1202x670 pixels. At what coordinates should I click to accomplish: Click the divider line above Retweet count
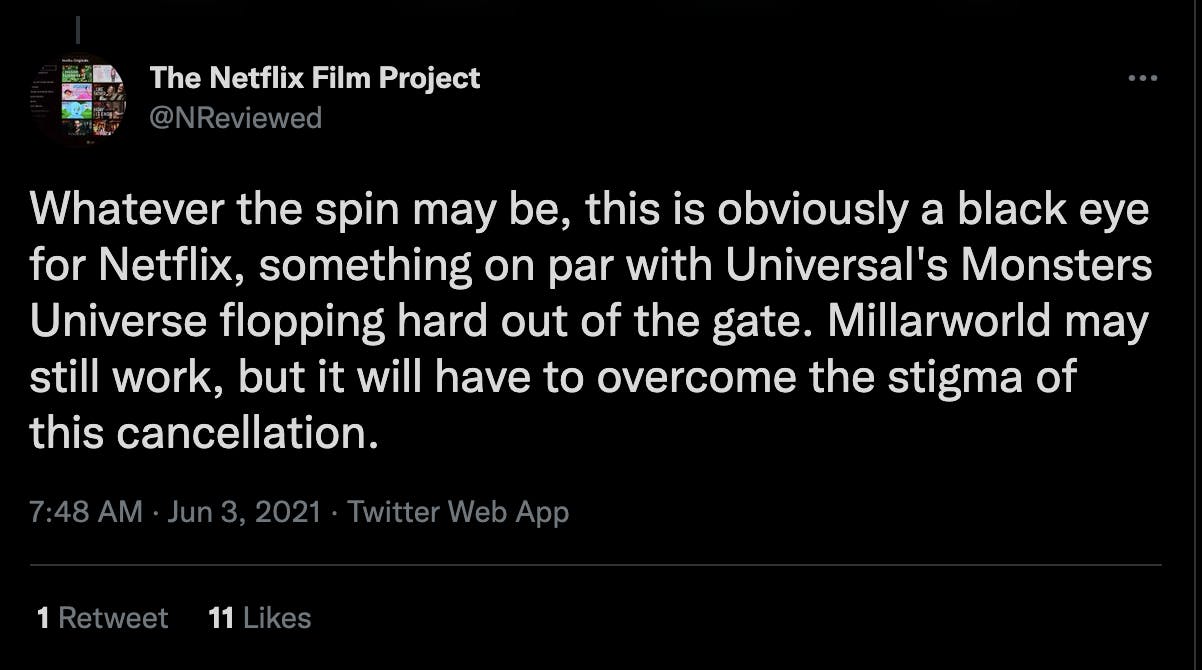[x=596, y=565]
